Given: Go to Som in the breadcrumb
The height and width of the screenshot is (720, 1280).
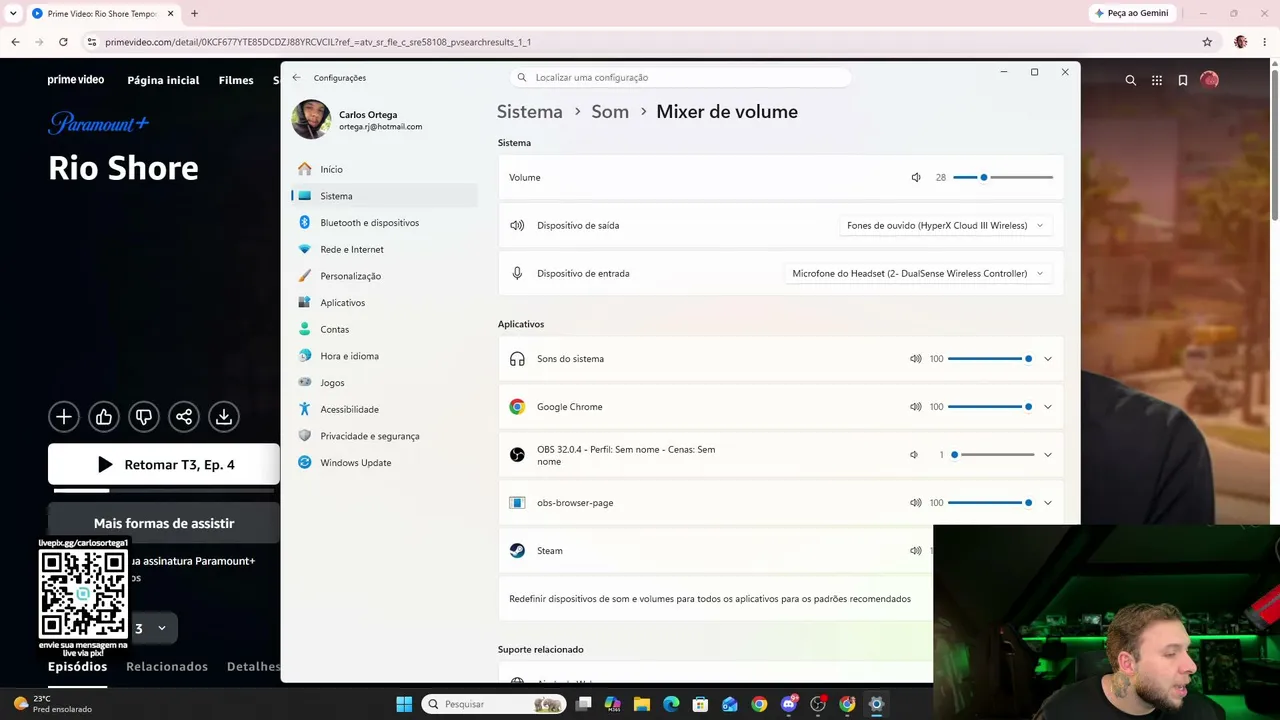Looking at the screenshot, I should coord(610,112).
